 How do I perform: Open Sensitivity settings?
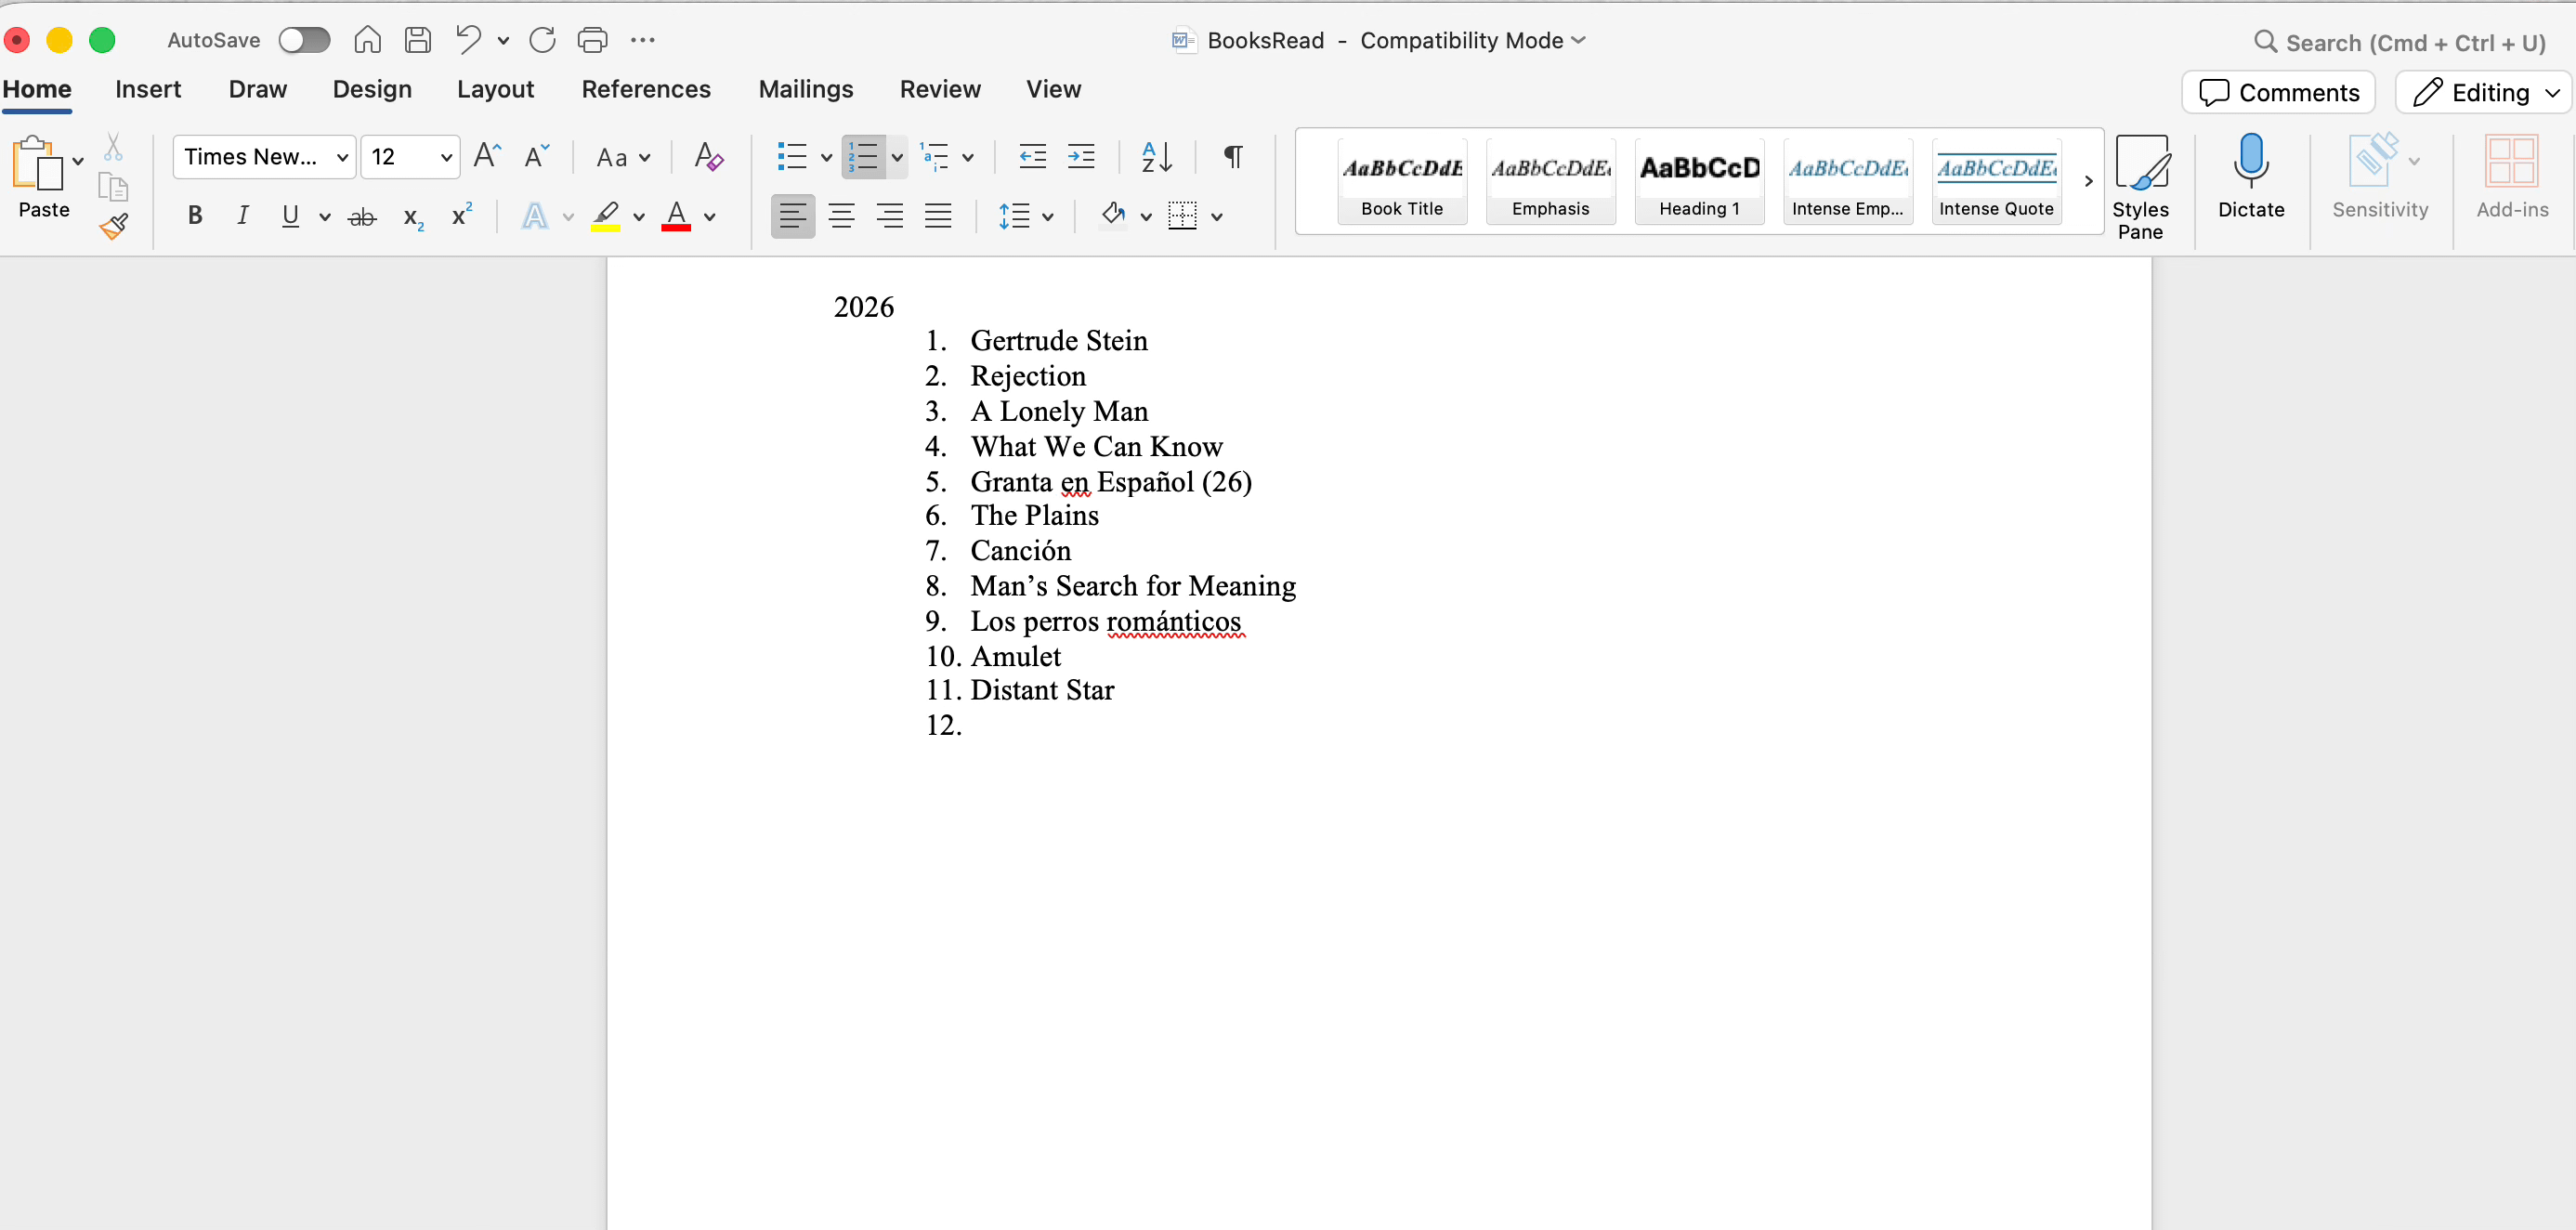click(2379, 176)
